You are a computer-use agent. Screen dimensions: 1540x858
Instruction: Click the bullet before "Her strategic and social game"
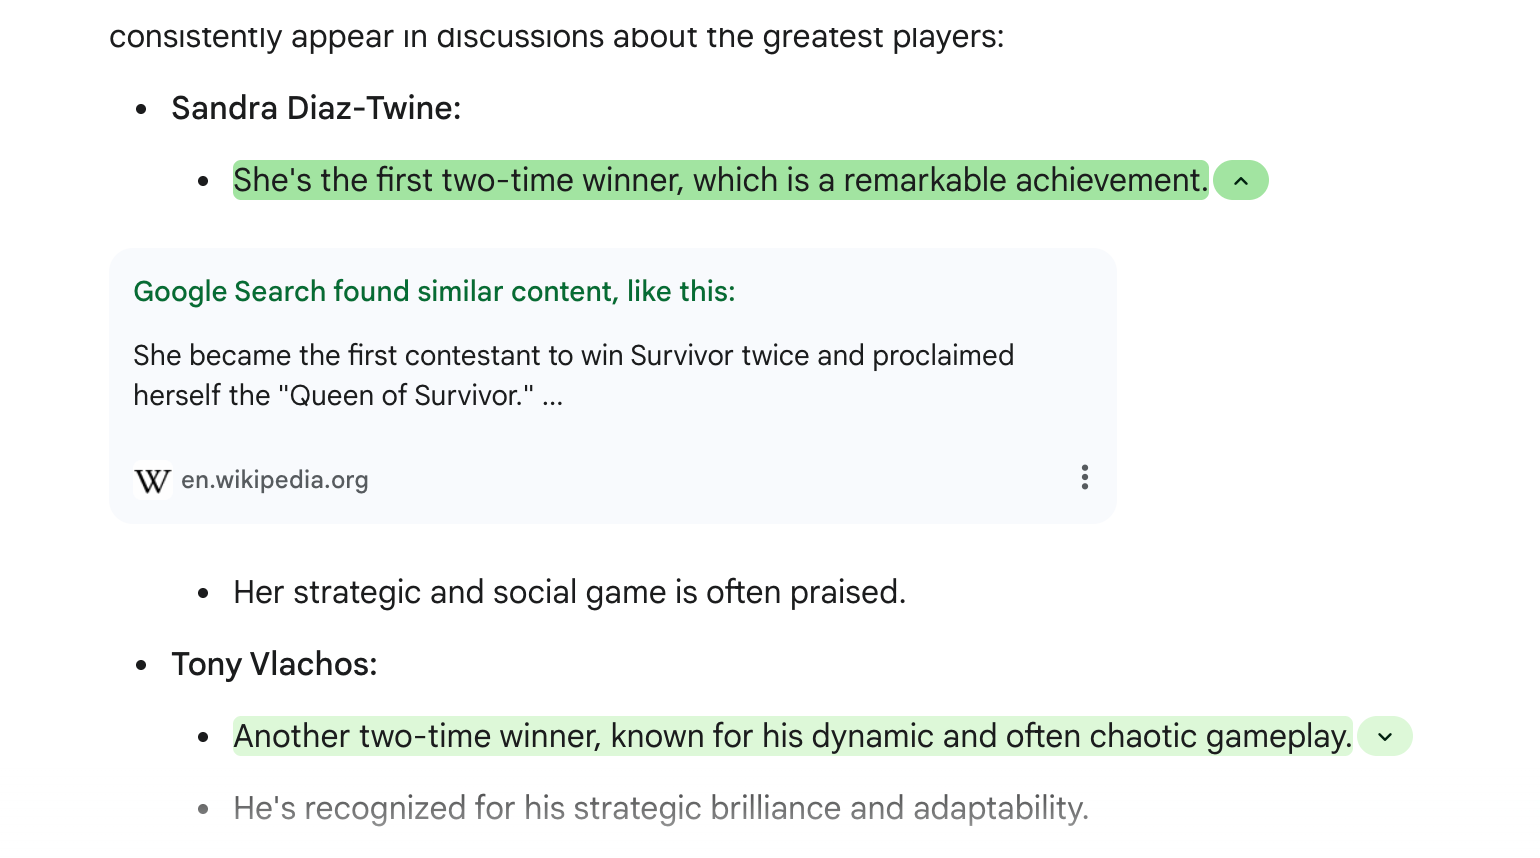pyautogui.click(x=204, y=593)
